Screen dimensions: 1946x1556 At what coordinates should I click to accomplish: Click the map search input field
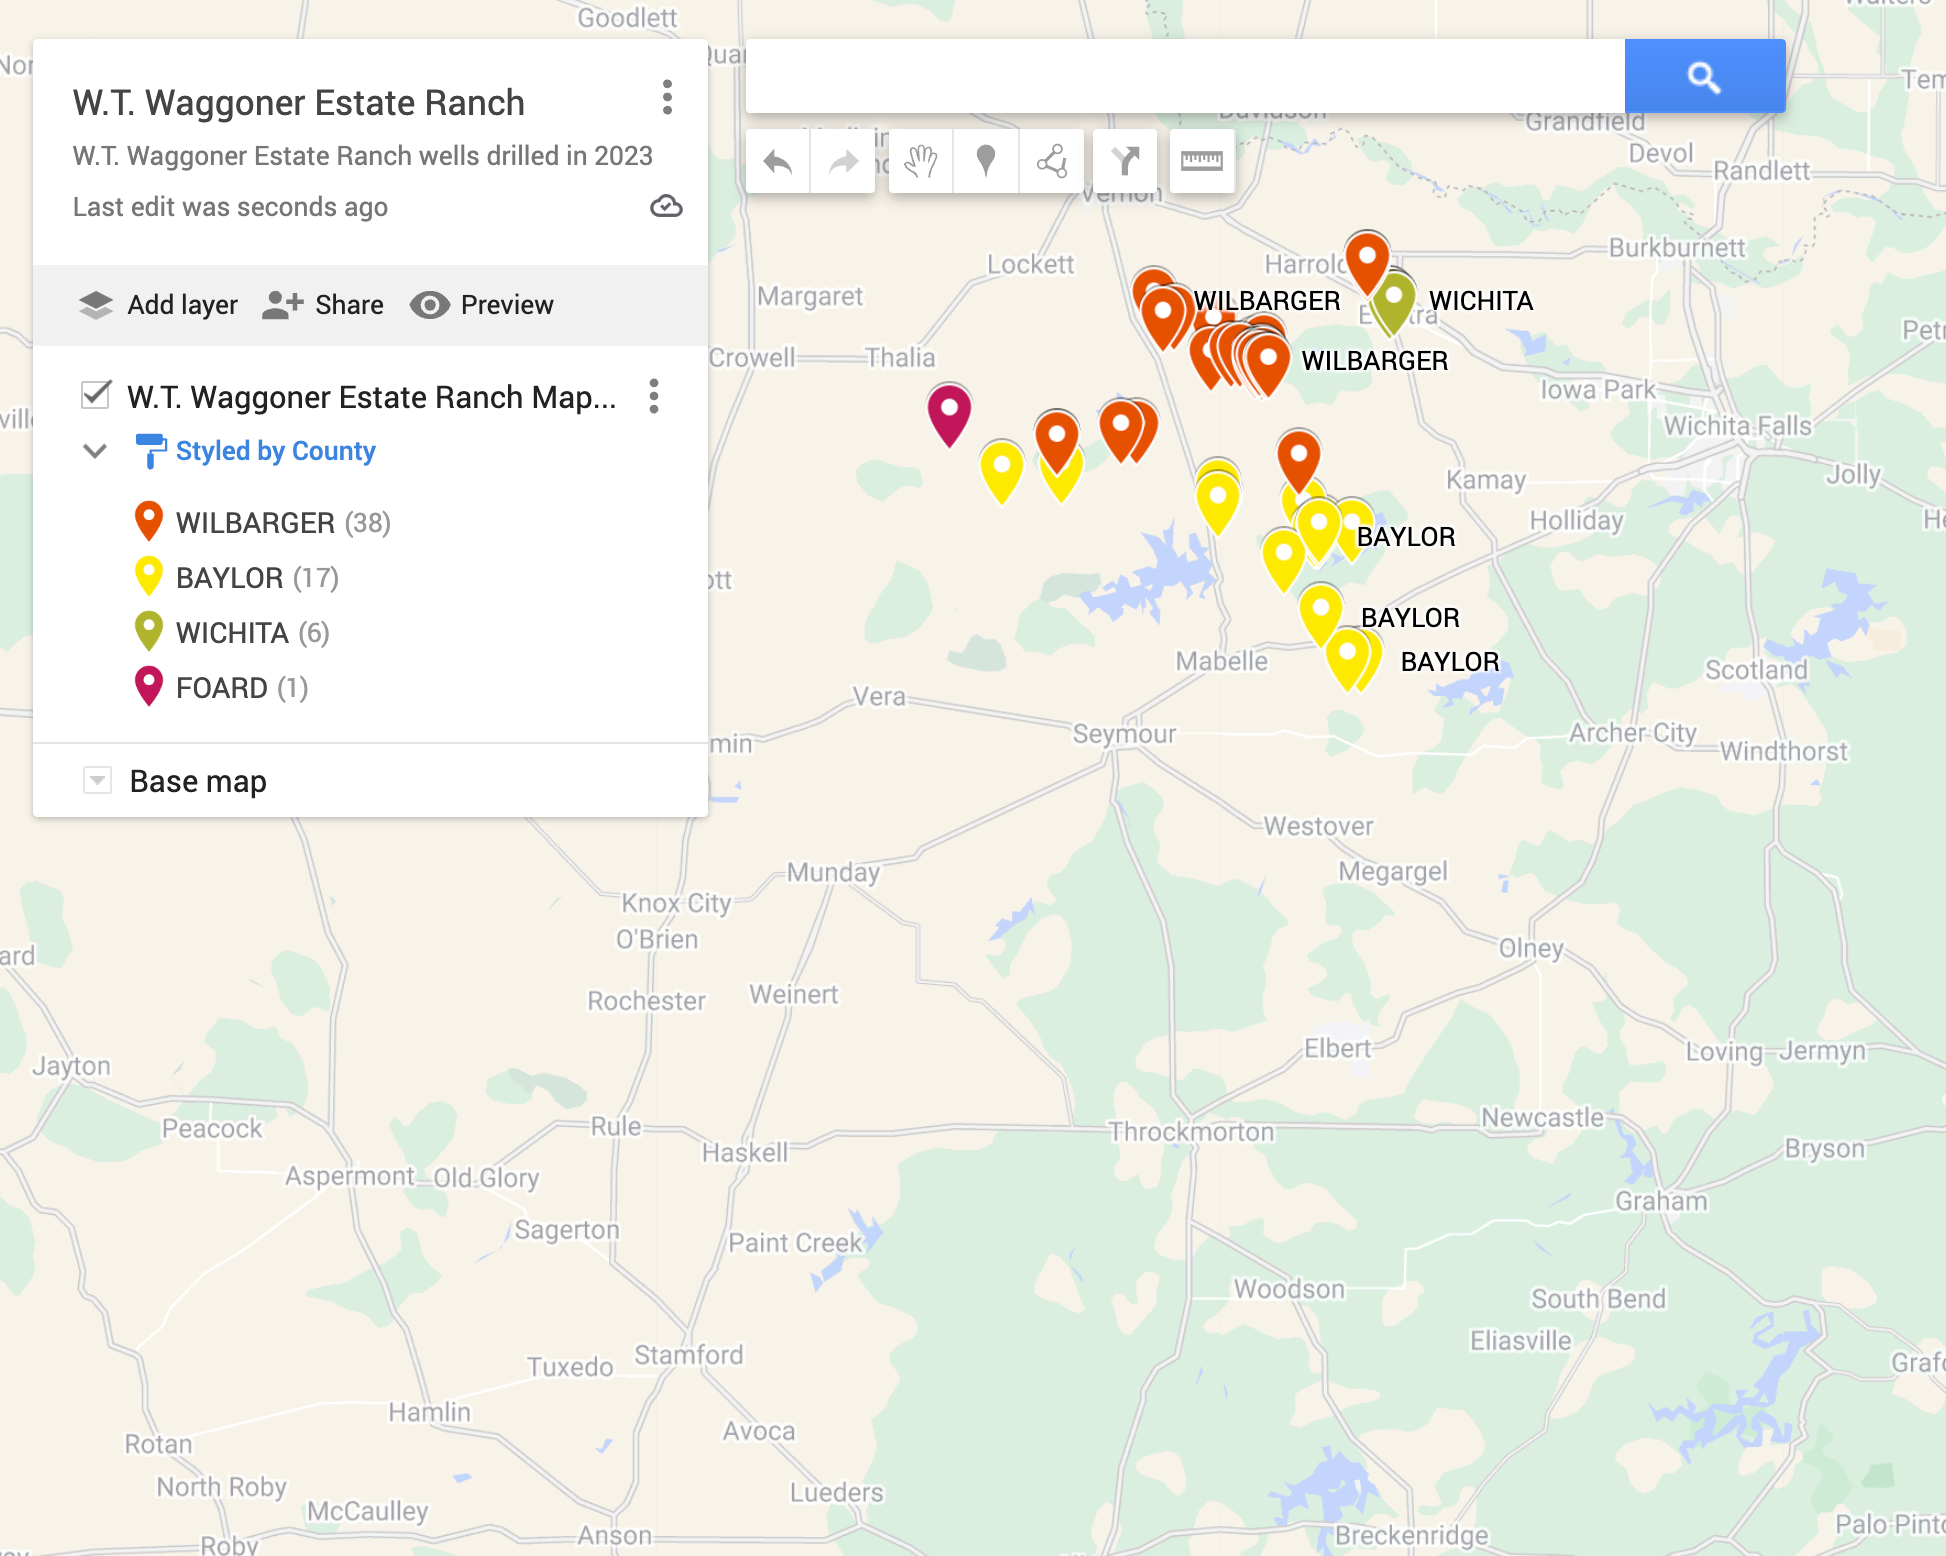pyautogui.click(x=1184, y=77)
